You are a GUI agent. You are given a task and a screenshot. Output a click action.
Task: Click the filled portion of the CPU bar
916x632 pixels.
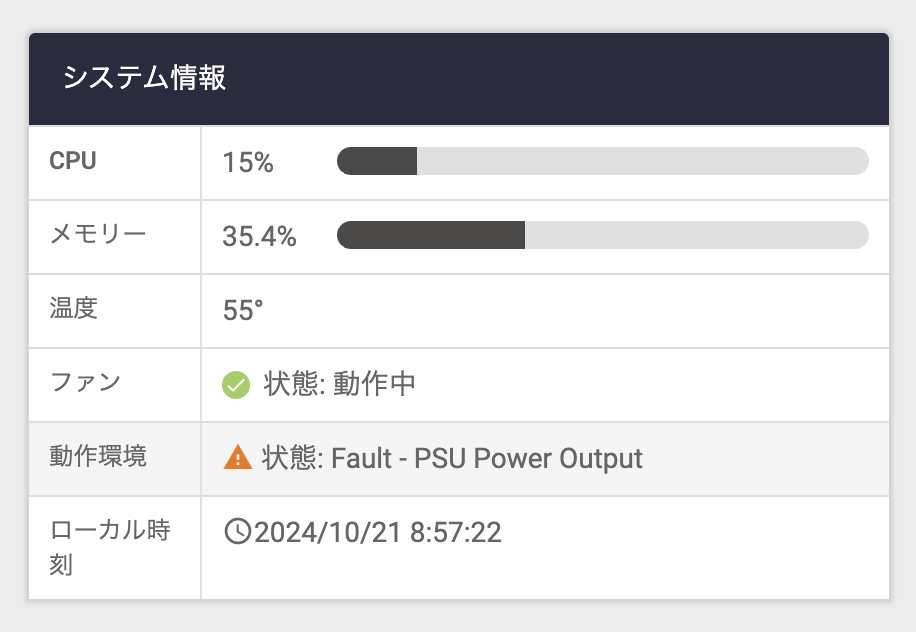click(x=377, y=161)
